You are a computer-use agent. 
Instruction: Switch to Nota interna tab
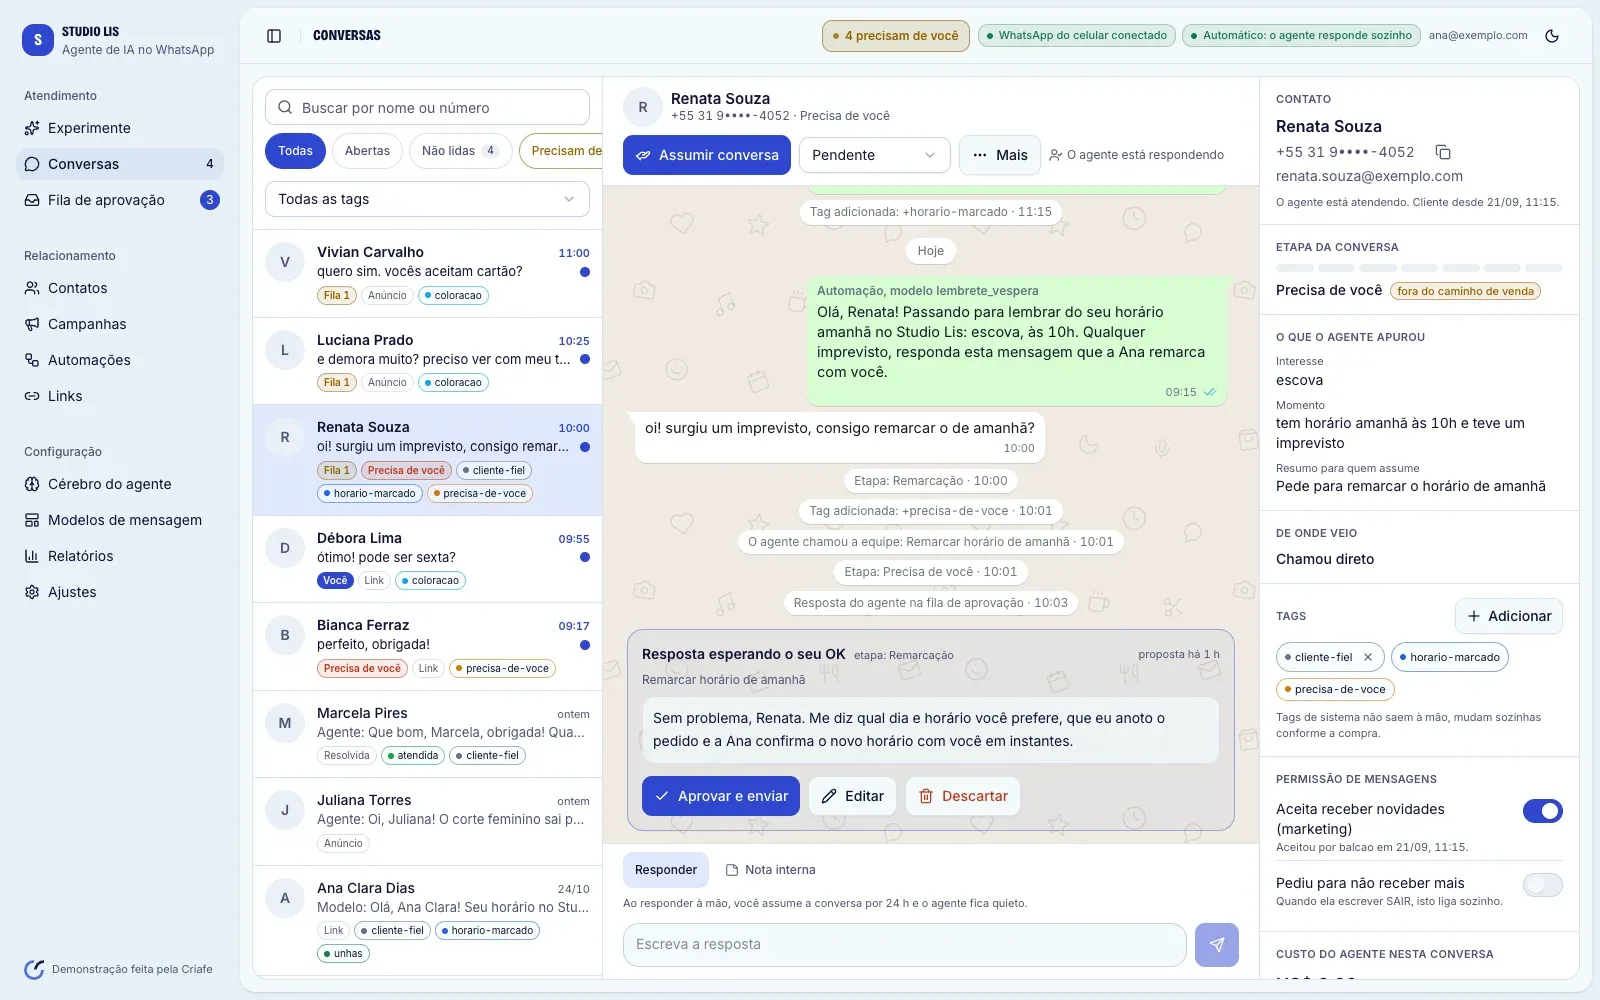click(770, 870)
